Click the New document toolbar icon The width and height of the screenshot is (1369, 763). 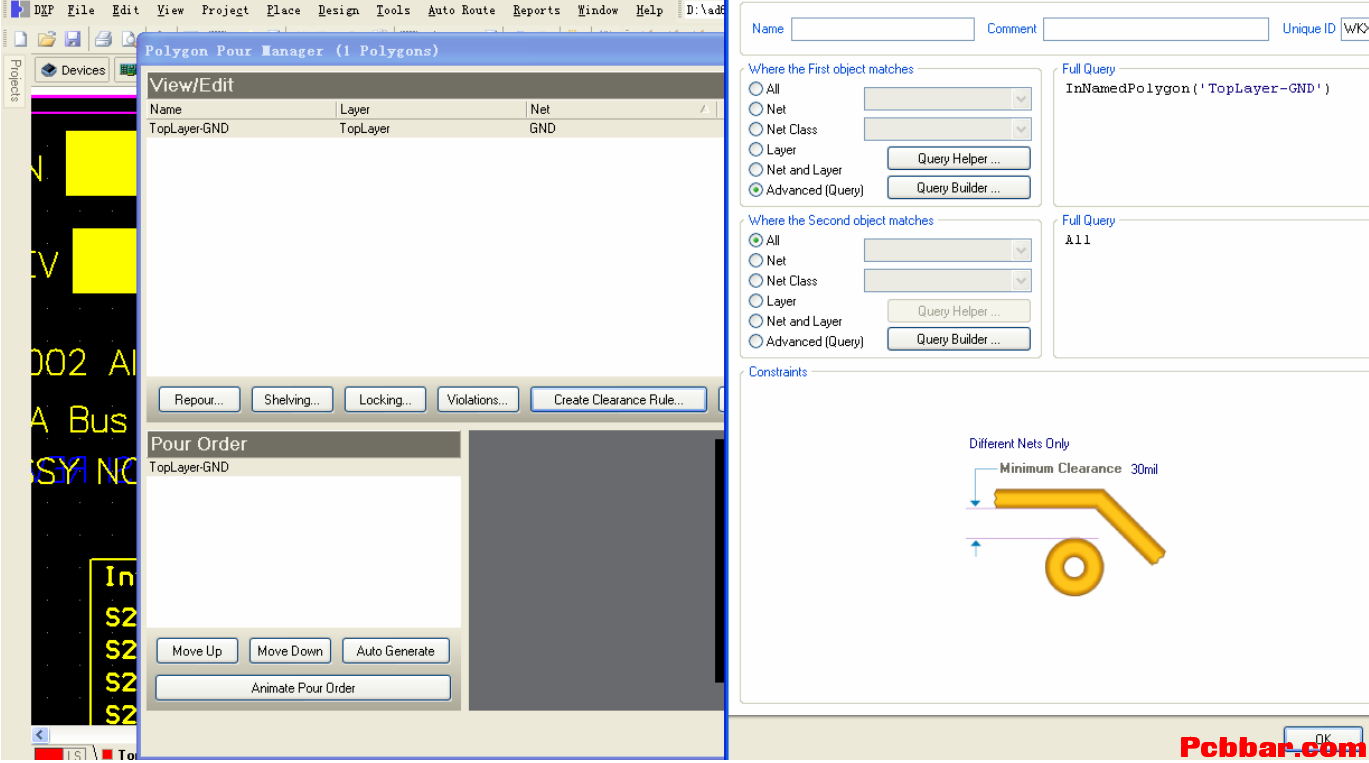tap(20, 39)
